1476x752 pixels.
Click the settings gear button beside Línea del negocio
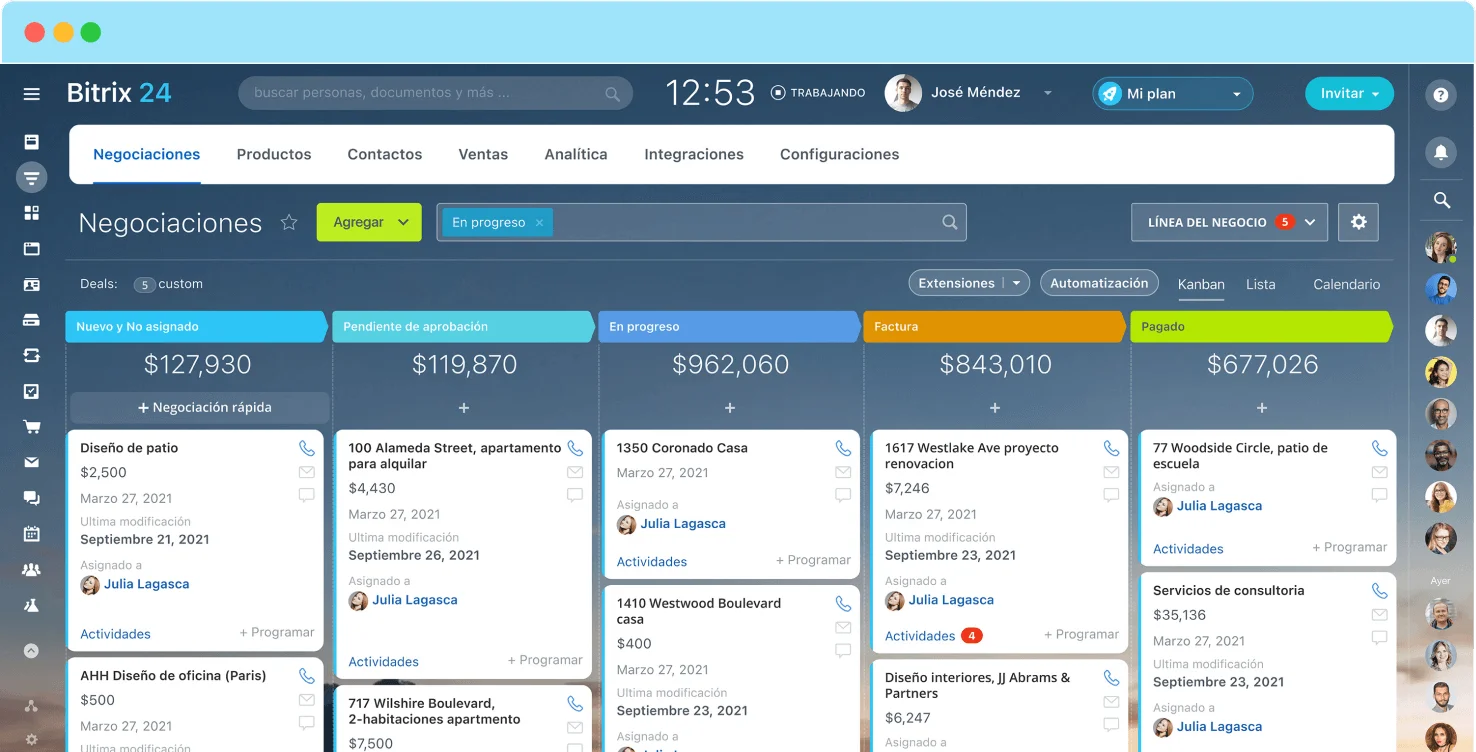pyautogui.click(x=1358, y=222)
